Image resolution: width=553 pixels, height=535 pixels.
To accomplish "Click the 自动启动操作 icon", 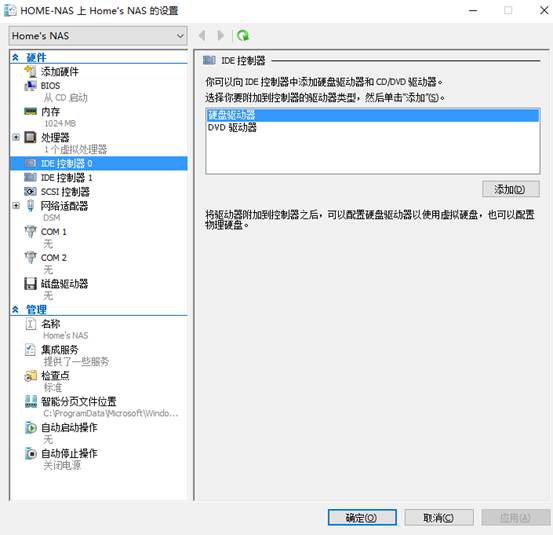I will (x=30, y=427).
